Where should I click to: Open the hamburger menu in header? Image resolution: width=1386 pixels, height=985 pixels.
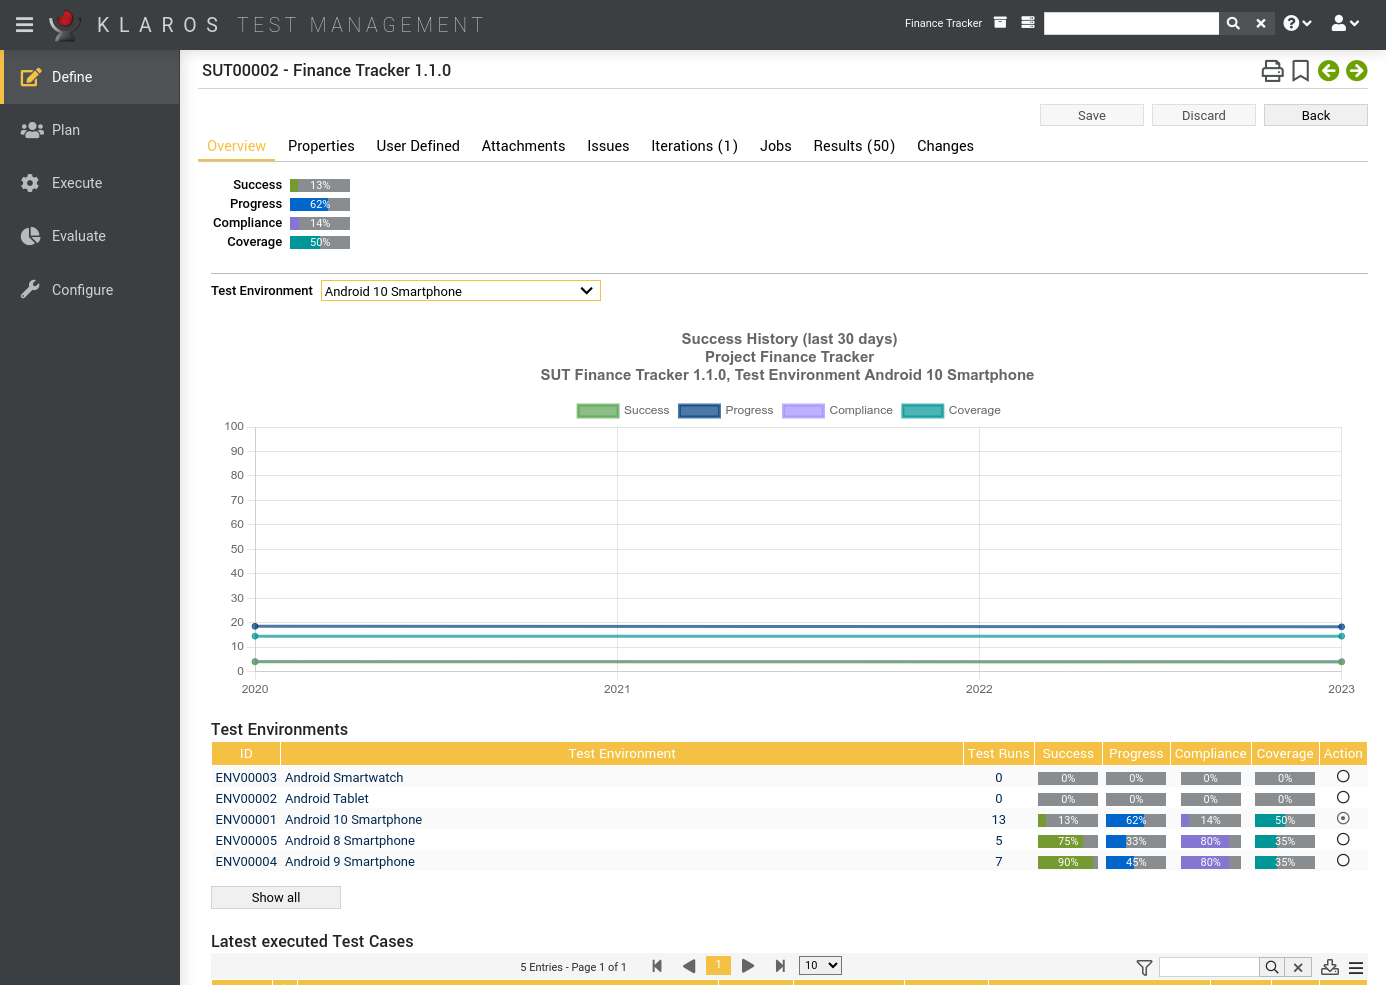[24, 24]
